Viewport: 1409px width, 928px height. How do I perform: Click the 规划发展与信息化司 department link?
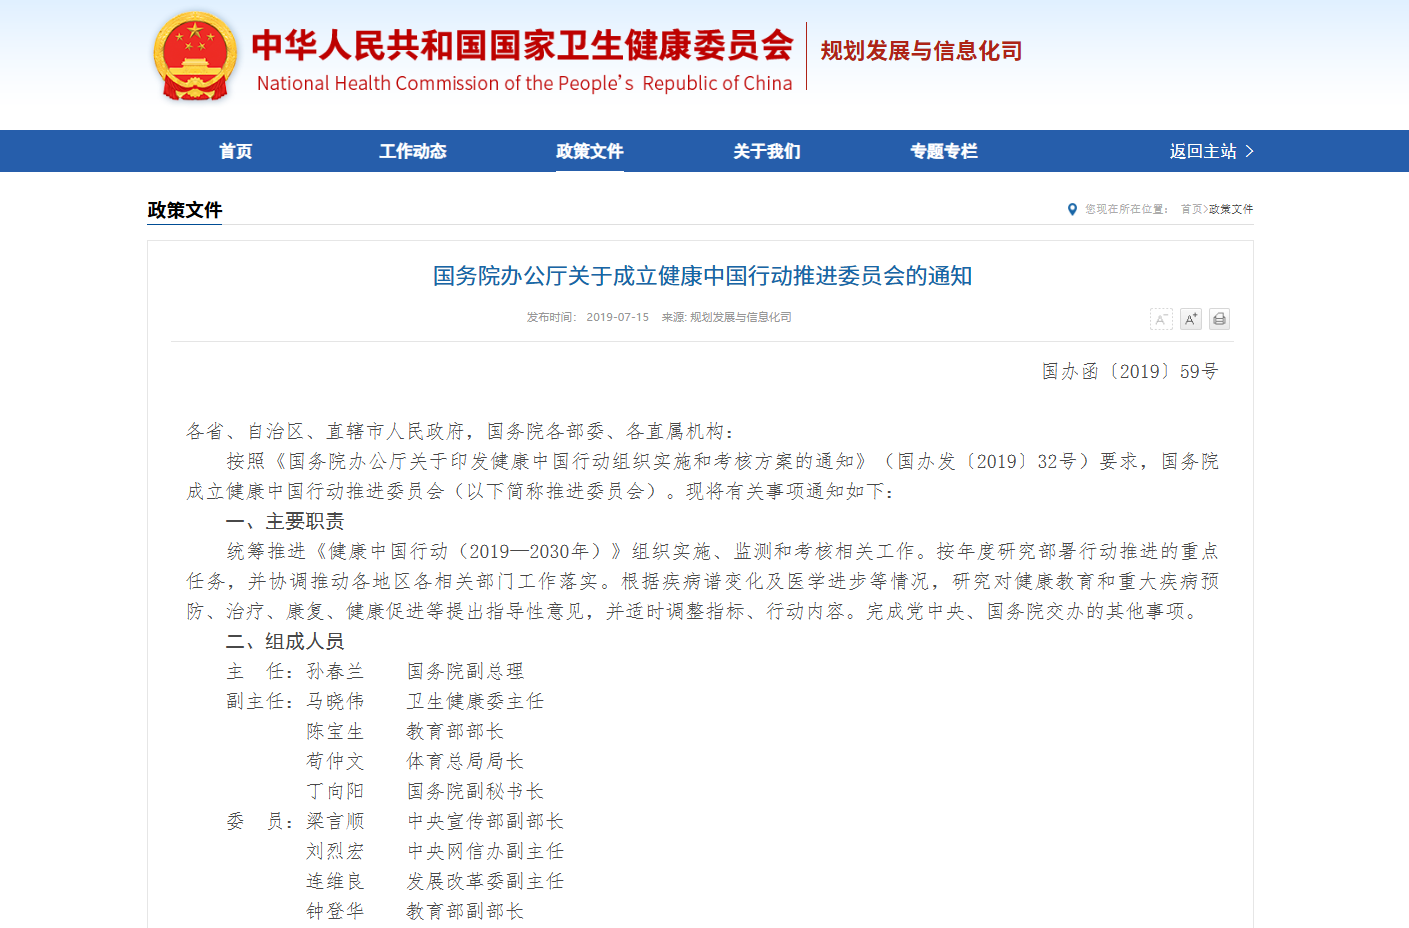pos(920,50)
